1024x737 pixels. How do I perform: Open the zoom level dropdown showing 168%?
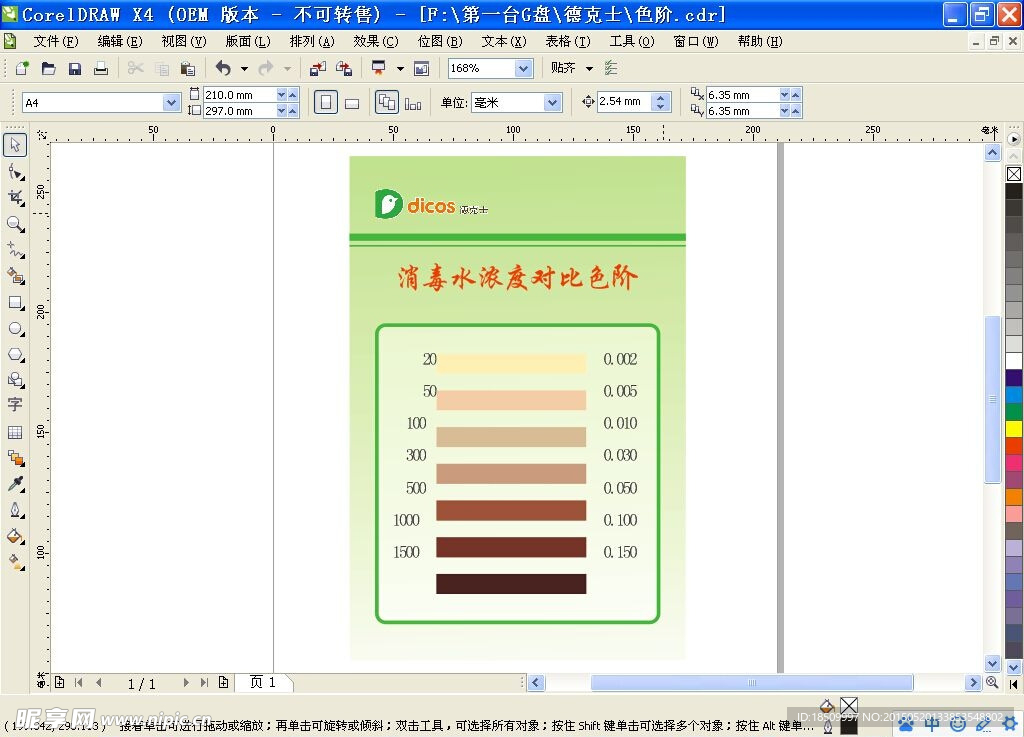pyautogui.click(x=522, y=67)
